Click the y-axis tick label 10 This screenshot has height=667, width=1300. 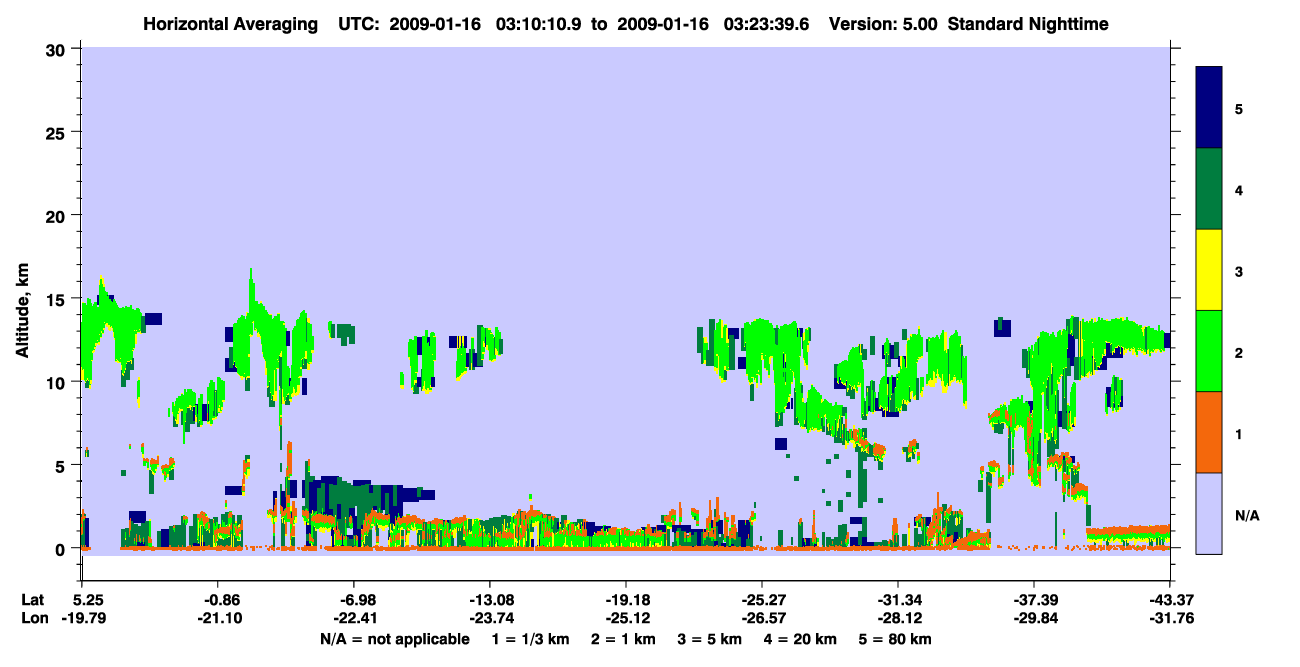coord(56,382)
